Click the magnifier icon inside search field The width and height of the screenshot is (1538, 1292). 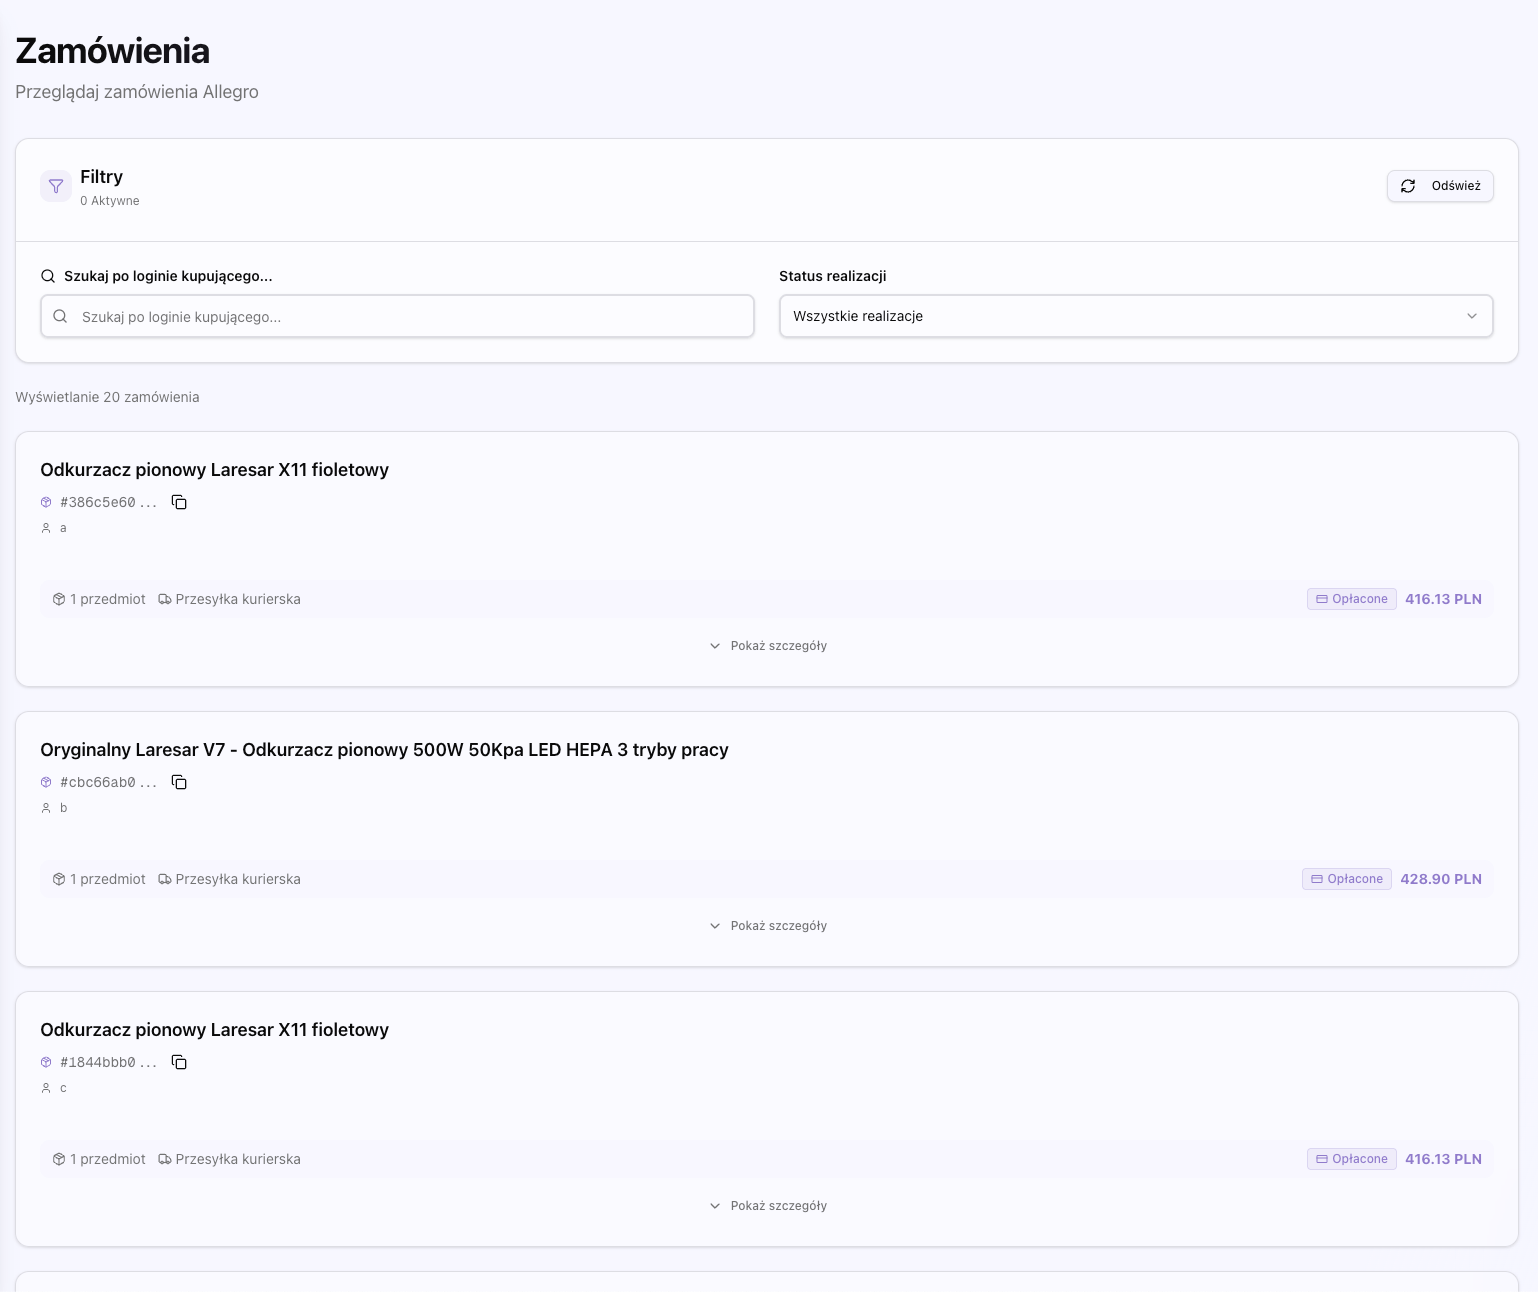point(60,316)
